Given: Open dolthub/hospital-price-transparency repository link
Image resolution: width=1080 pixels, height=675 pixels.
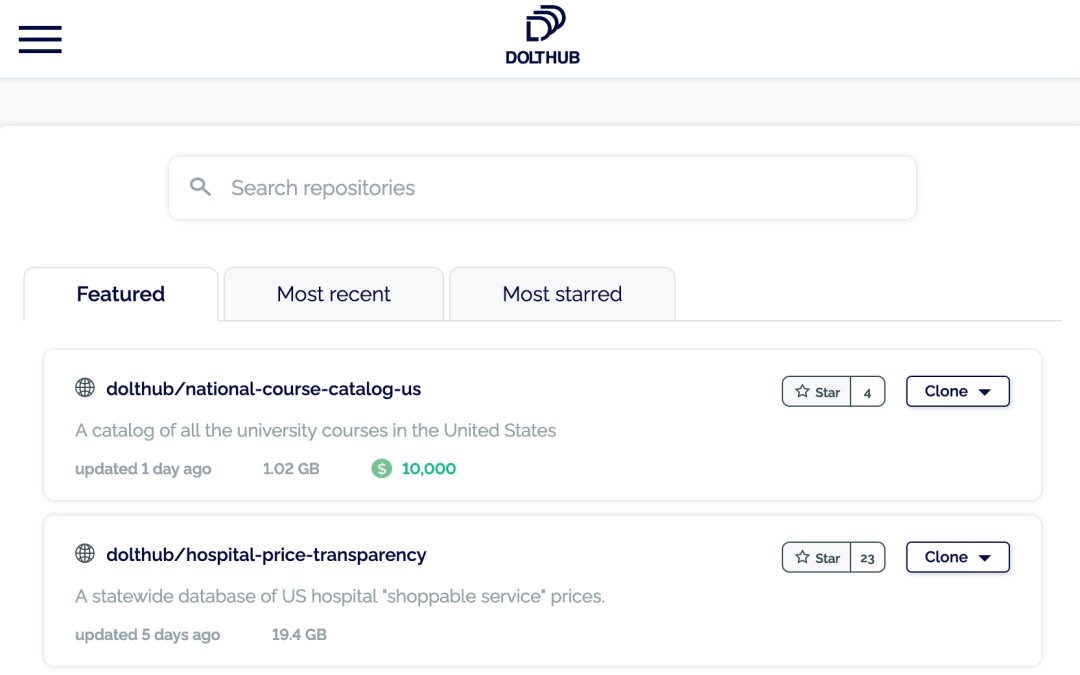Looking at the screenshot, I should (266, 555).
